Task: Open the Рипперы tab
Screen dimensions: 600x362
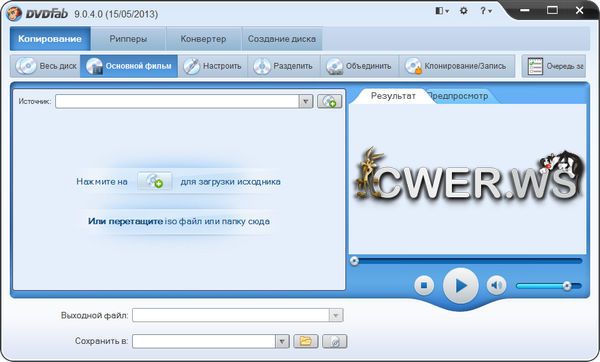Action: [x=128, y=39]
